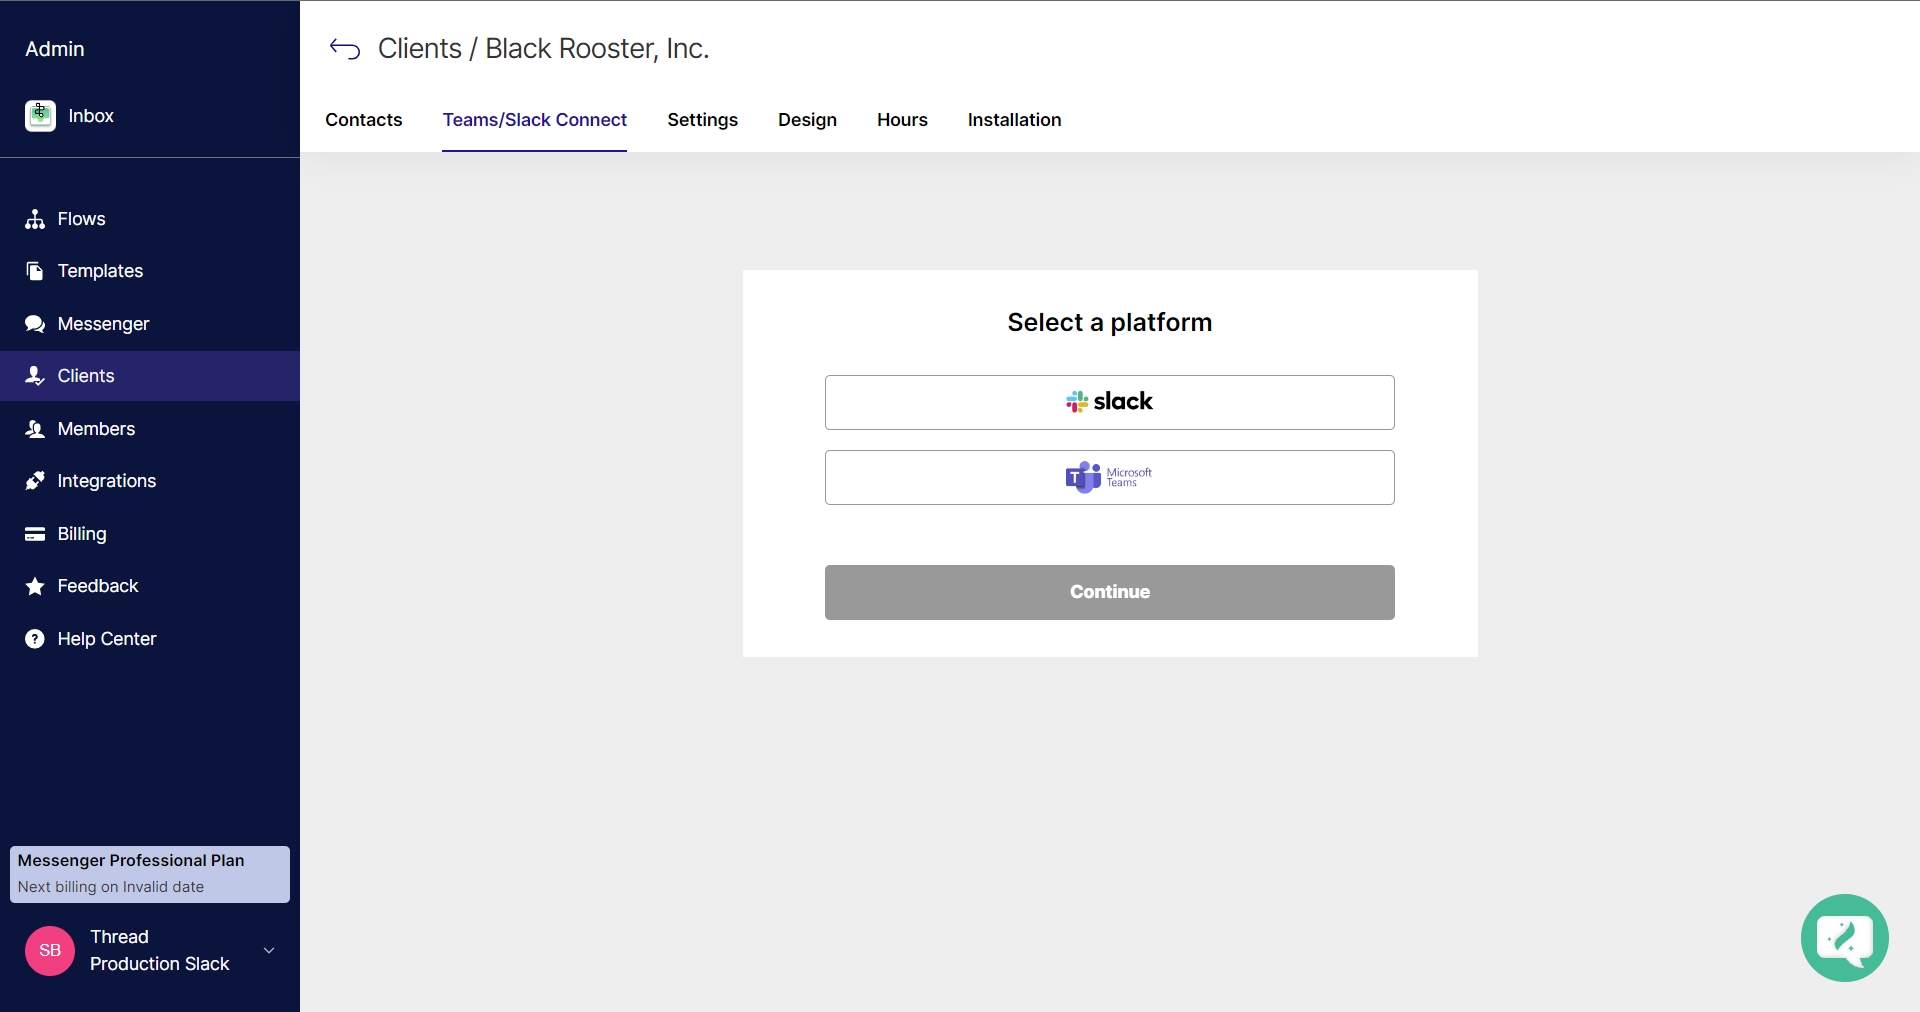
Task: Go to Messenger in the sidebar
Action: [150, 324]
